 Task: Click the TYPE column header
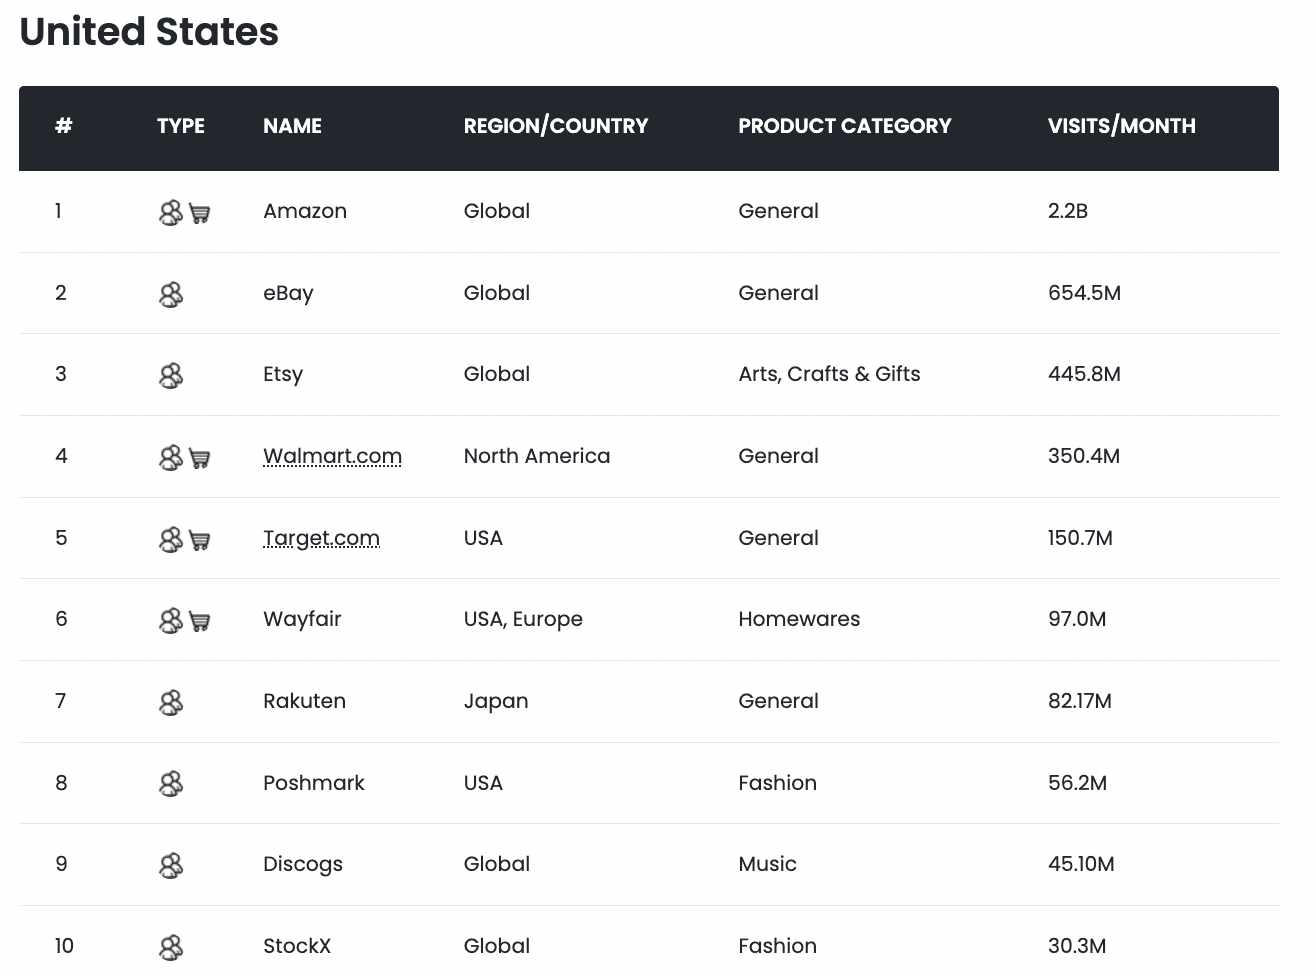(180, 126)
